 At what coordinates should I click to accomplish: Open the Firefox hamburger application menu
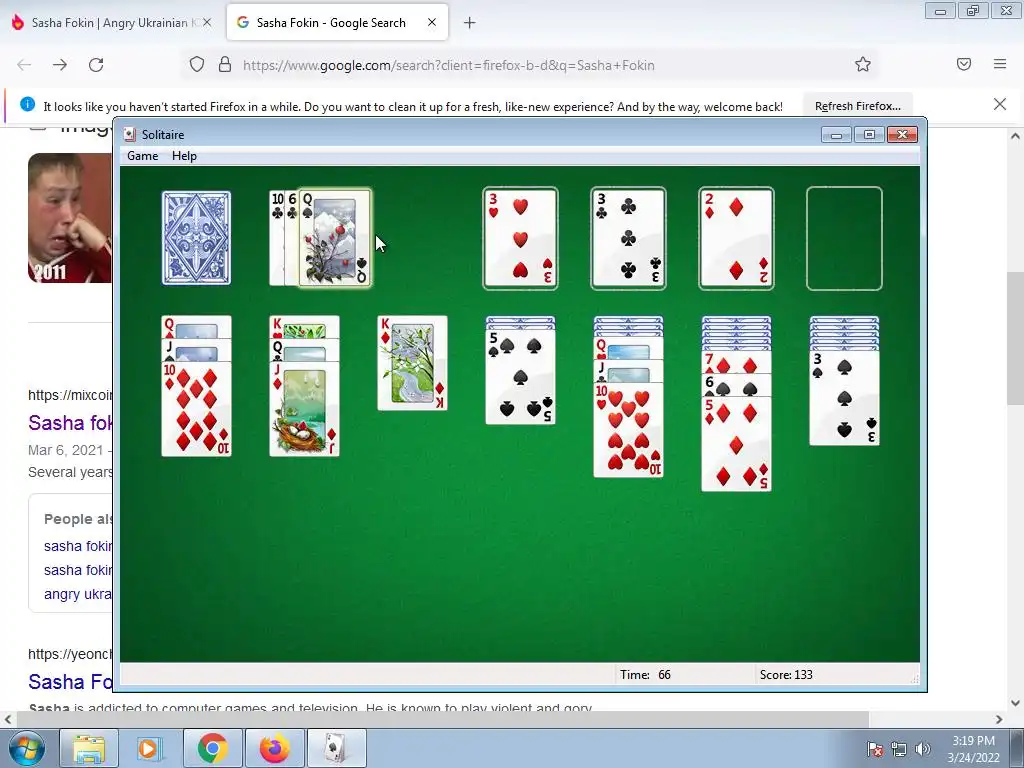pos(1000,64)
